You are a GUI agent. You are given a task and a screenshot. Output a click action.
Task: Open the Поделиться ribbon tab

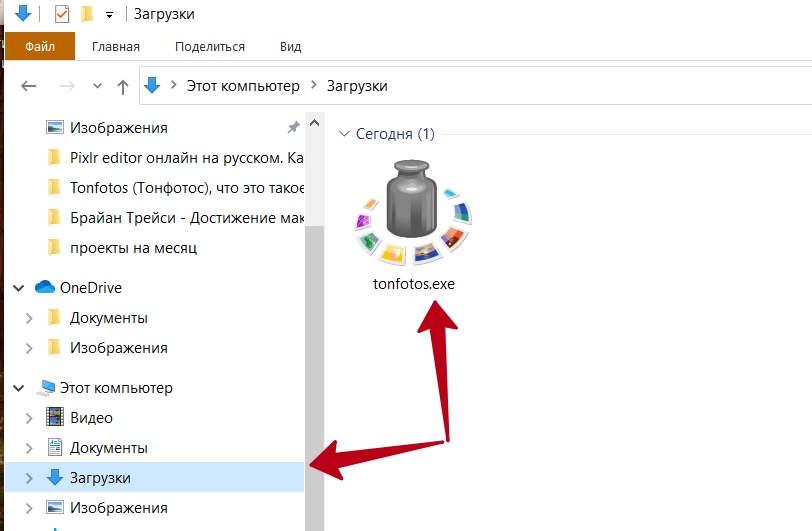pos(210,47)
